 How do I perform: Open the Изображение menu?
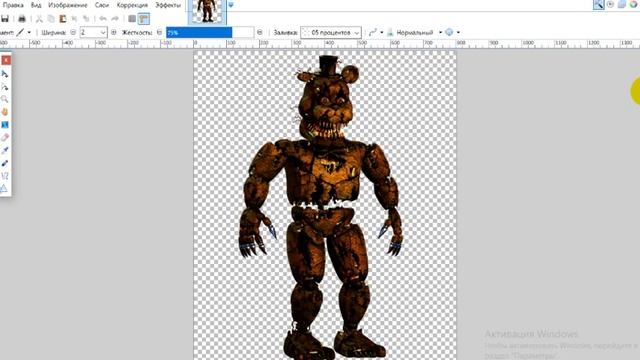tap(68, 5)
